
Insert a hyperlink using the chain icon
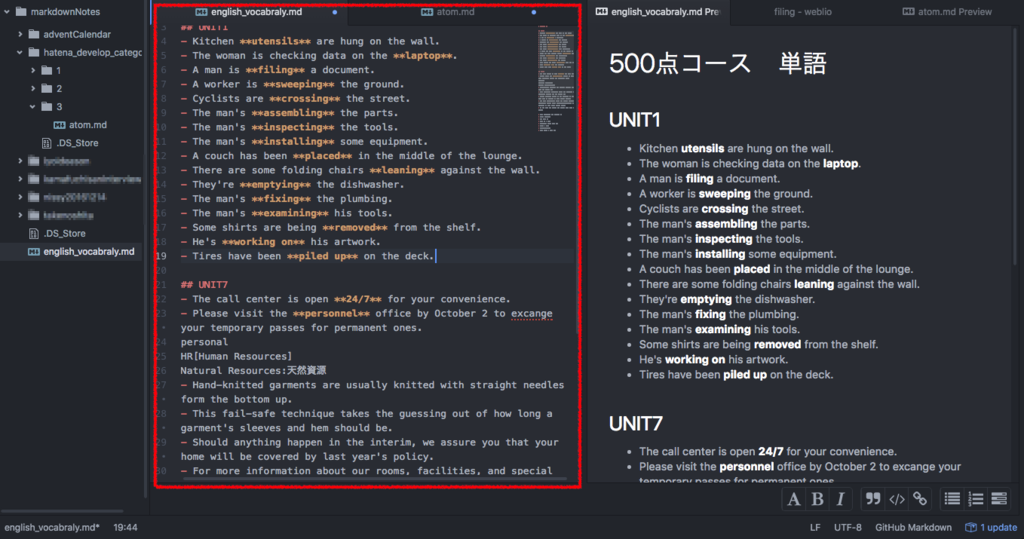tap(920, 499)
